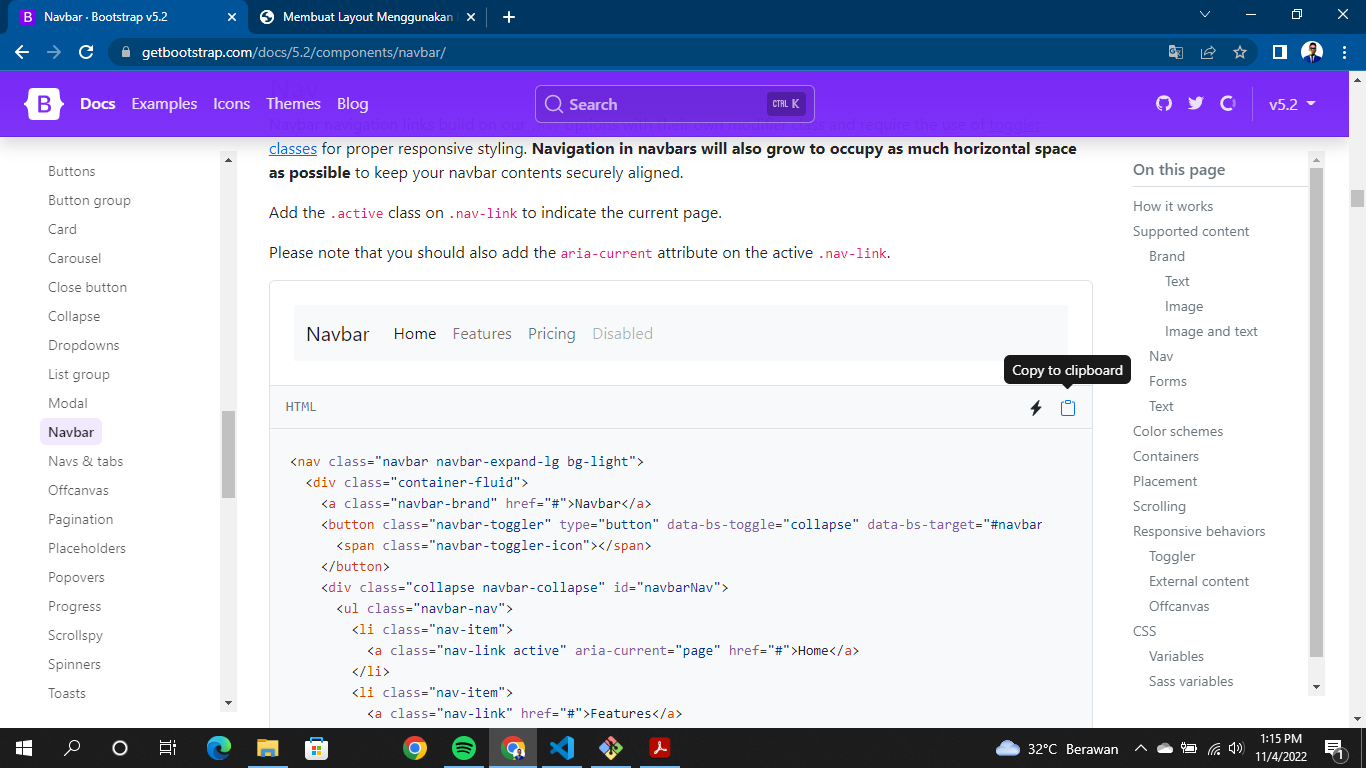The height and width of the screenshot is (768, 1366).
Task: Click the sidebar scrollbar up arrow
Action: tap(228, 159)
